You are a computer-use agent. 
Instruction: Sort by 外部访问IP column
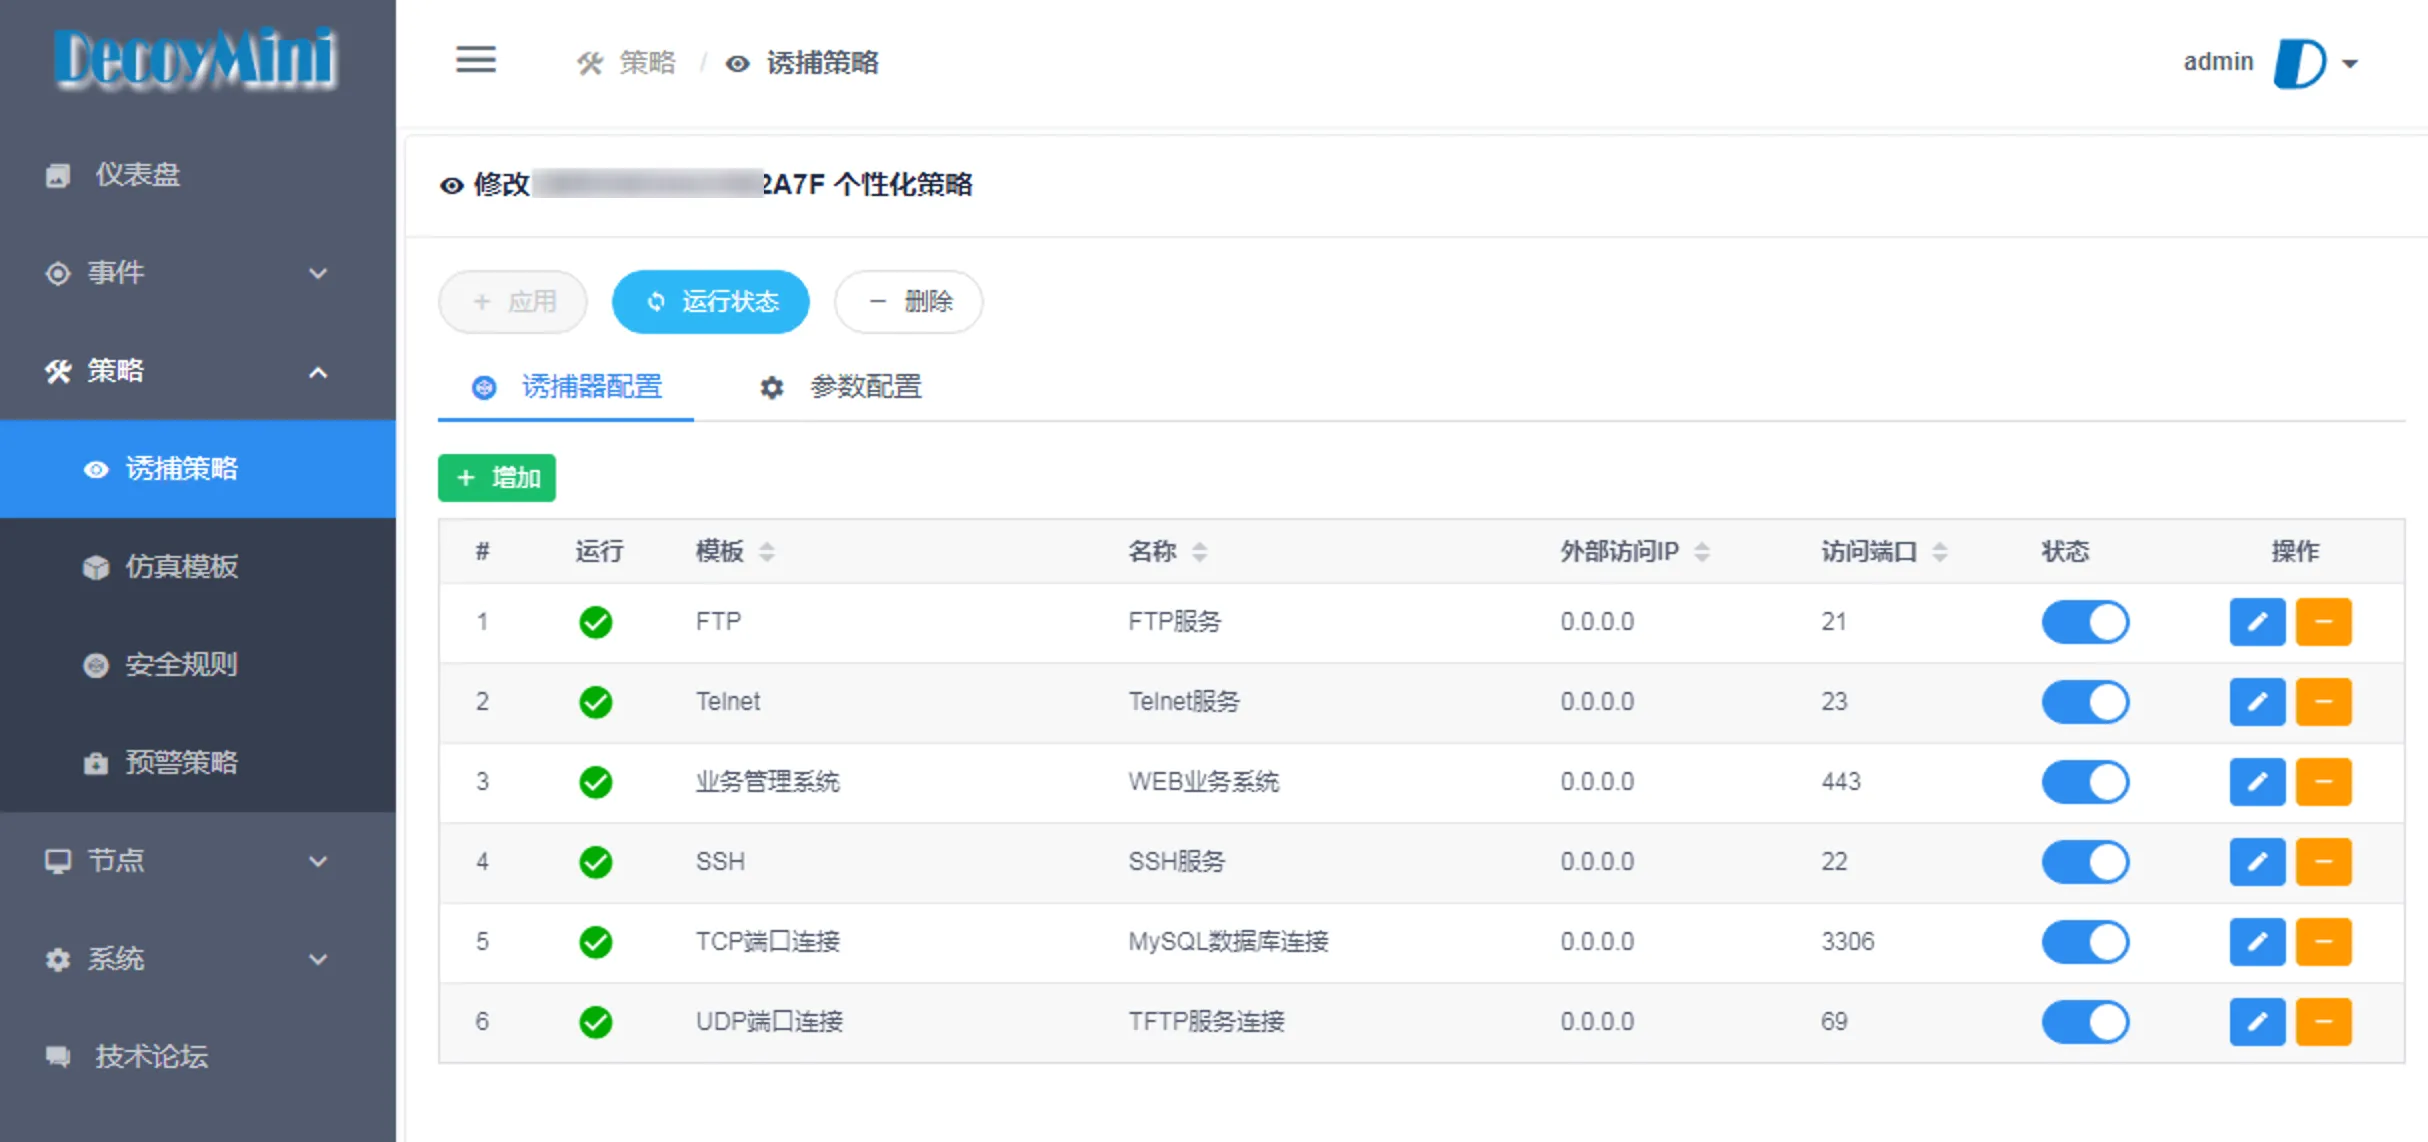[1701, 551]
